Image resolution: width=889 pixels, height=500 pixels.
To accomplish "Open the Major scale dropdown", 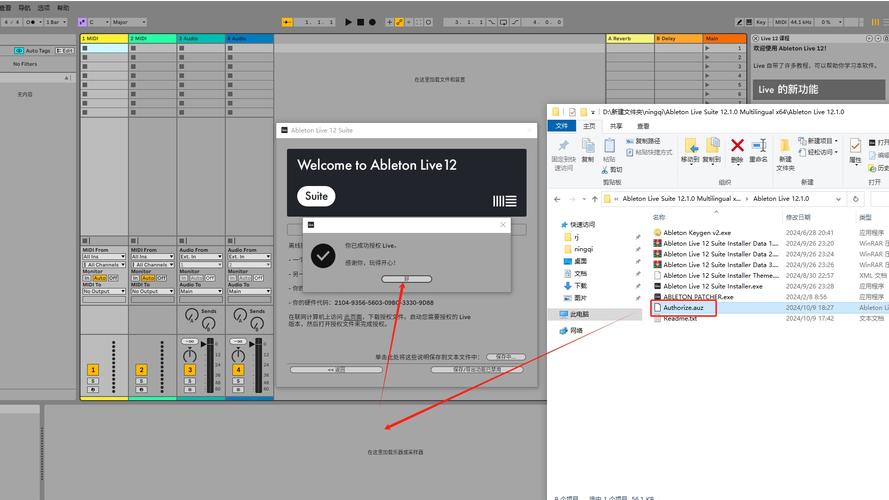I will tap(129, 22).
